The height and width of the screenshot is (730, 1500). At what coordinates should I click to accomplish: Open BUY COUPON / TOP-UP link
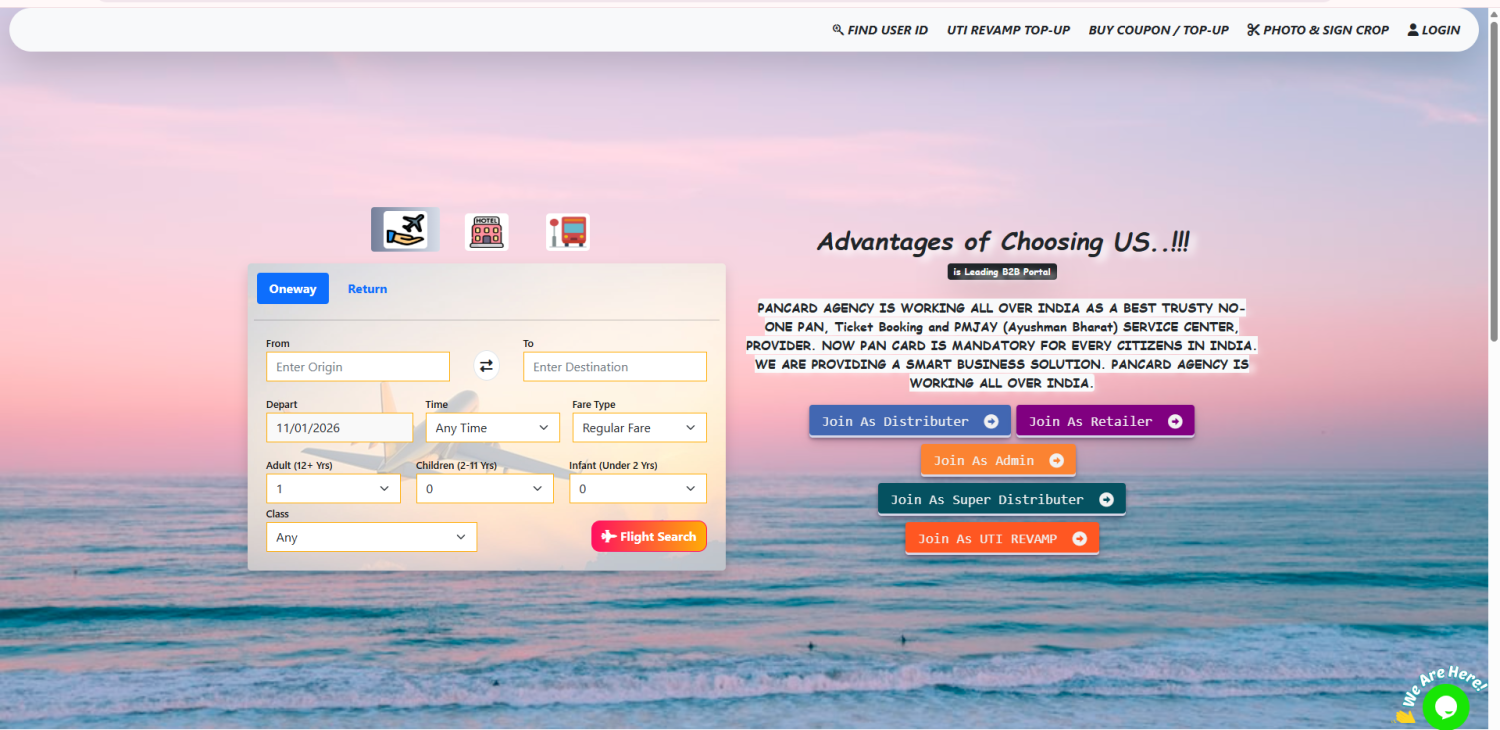[x=1159, y=30]
